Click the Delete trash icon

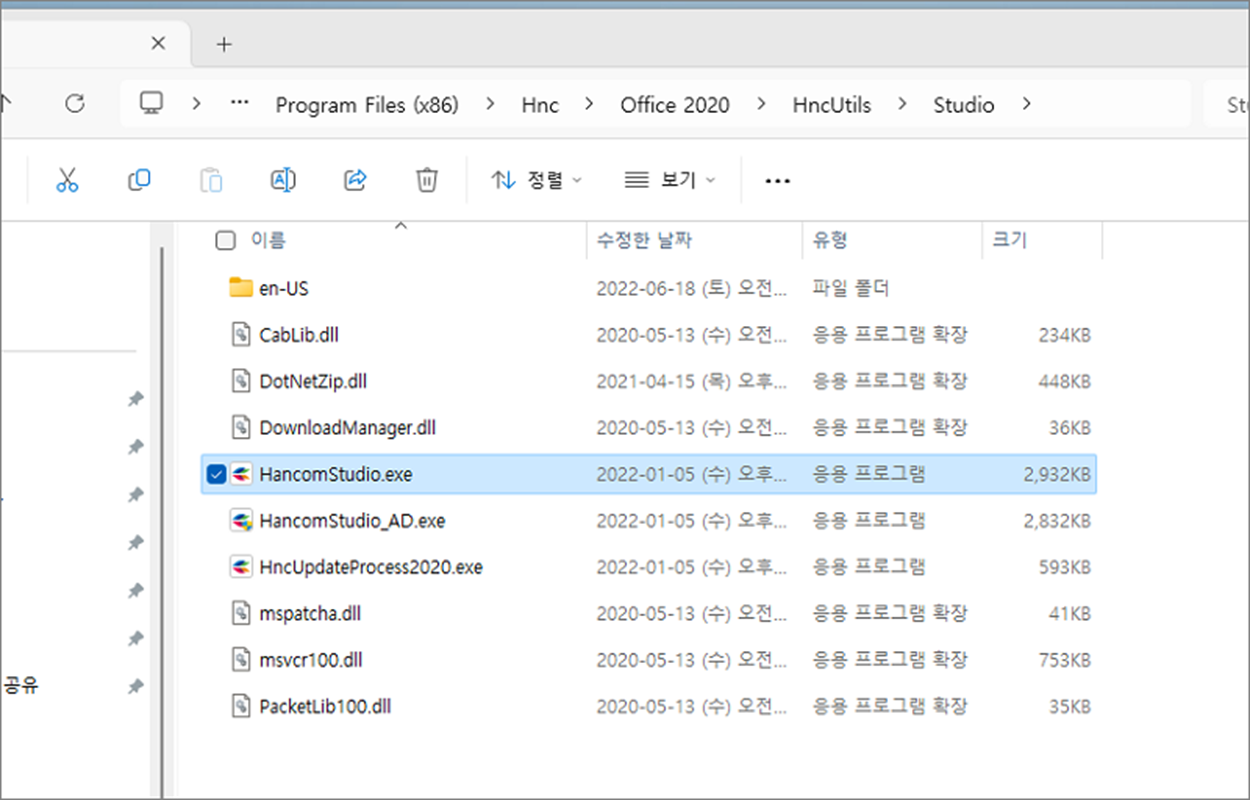point(427,180)
